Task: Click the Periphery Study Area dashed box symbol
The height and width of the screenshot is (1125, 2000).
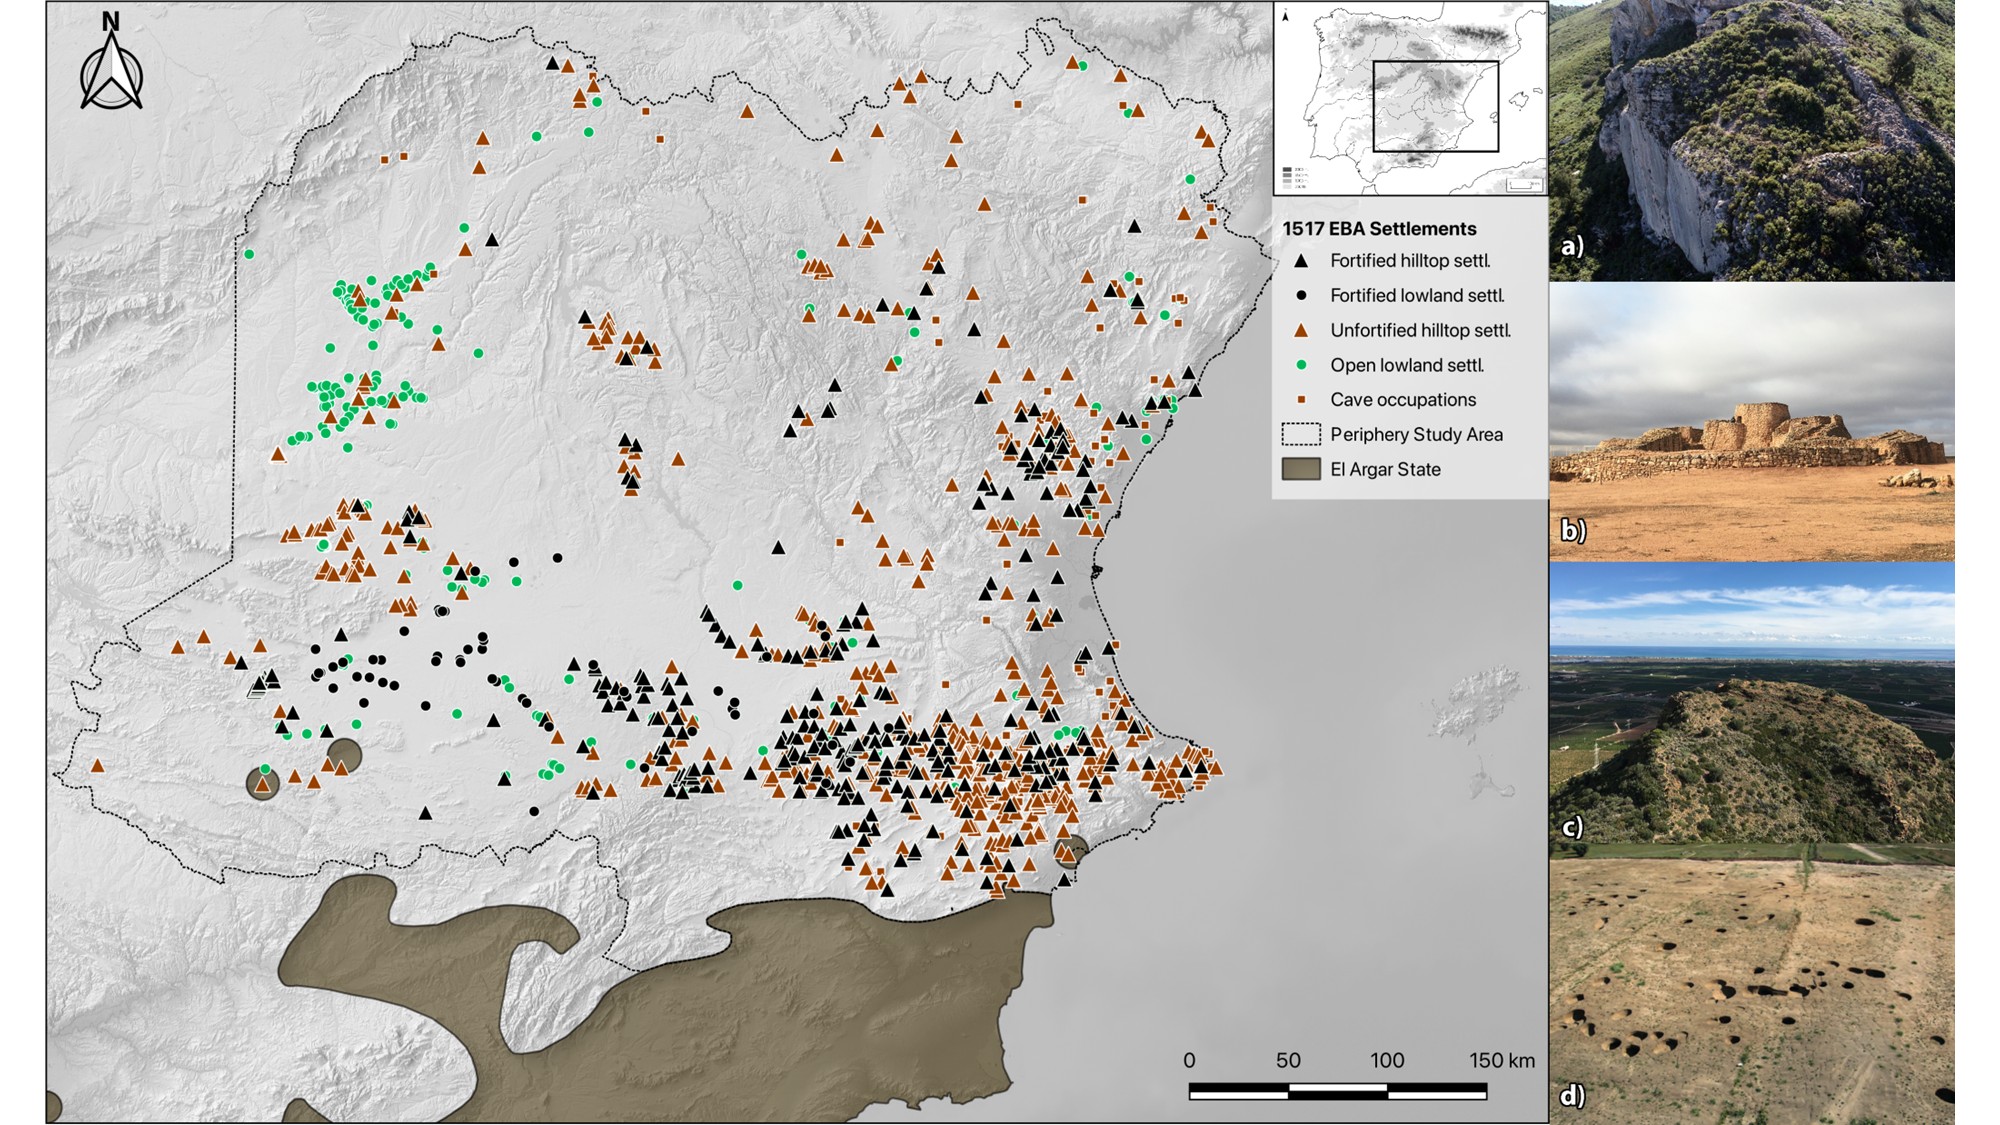Action: click(1301, 434)
